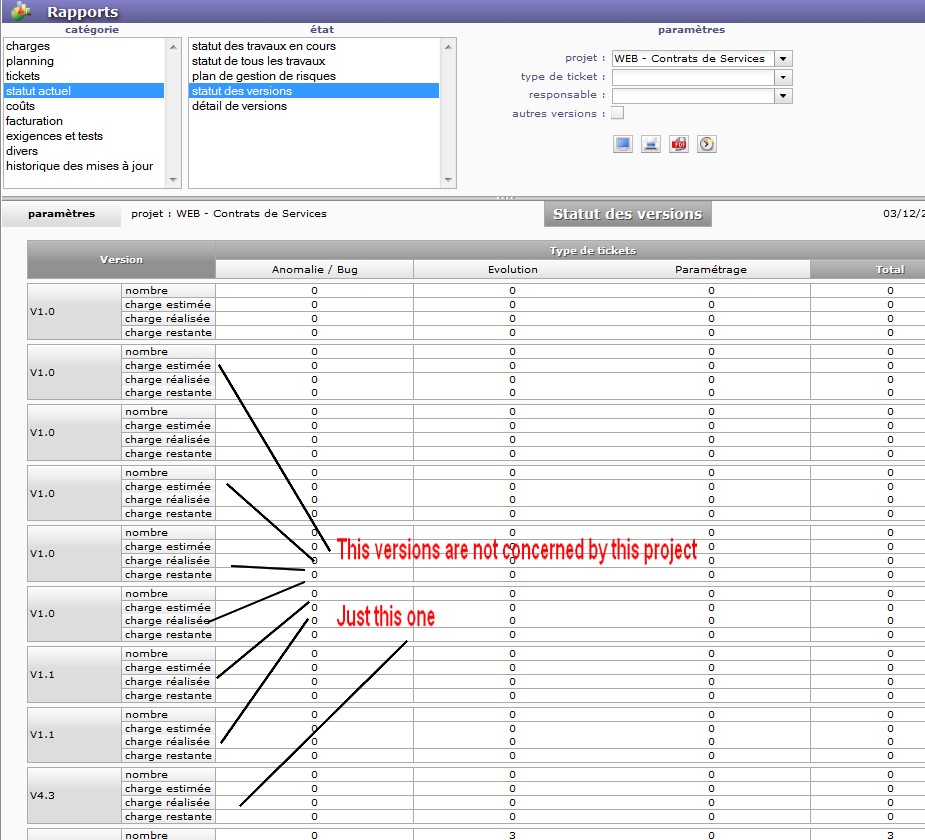Click the print report icon
The width and height of the screenshot is (925, 840).
tap(651, 144)
